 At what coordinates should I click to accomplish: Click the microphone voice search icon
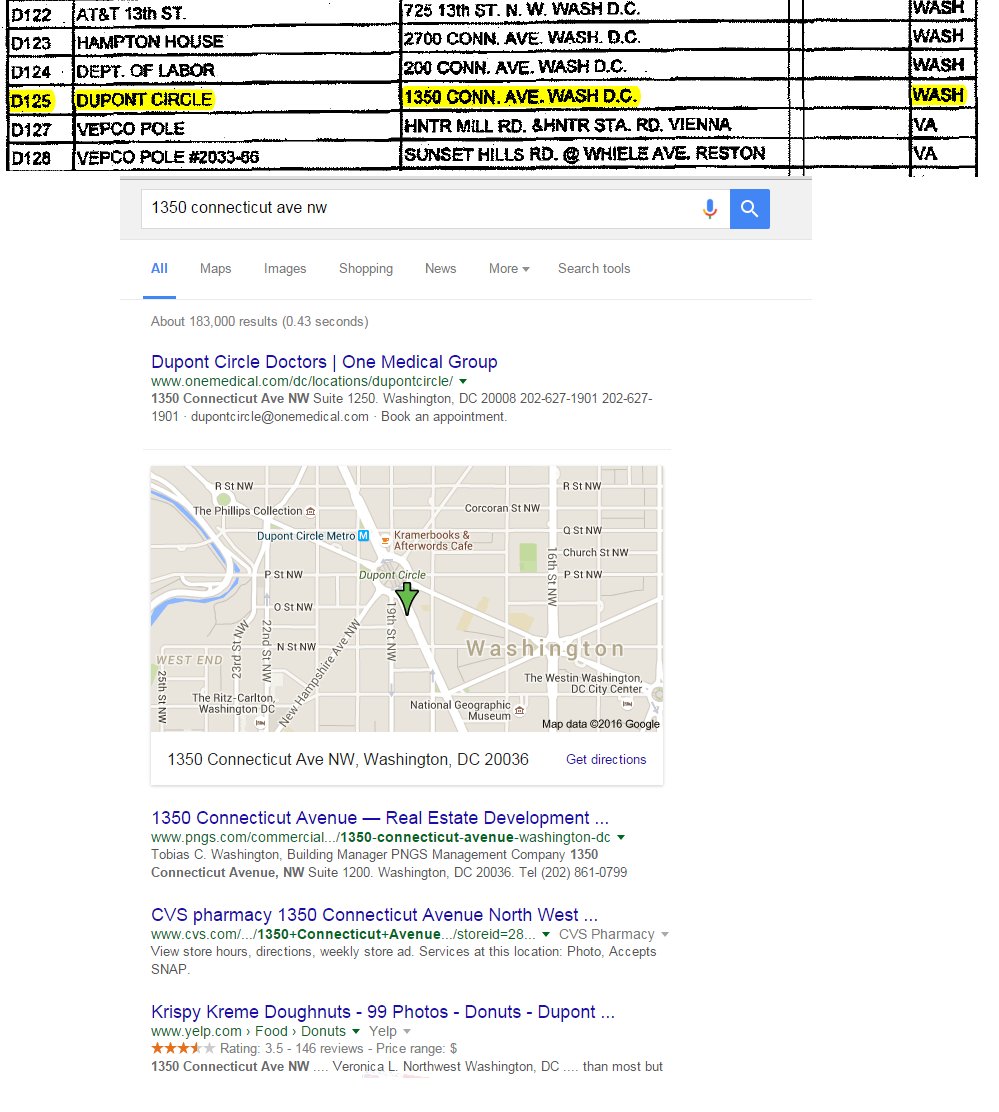710,208
